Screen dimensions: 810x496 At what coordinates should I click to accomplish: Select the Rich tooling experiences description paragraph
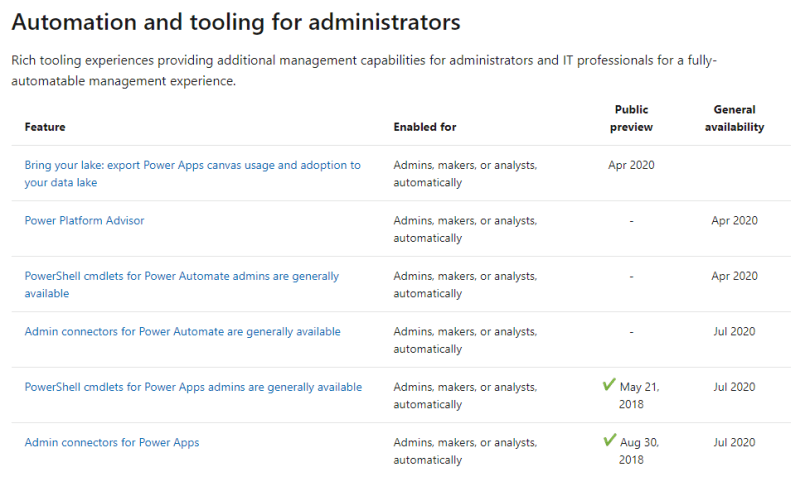click(x=364, y=71)
